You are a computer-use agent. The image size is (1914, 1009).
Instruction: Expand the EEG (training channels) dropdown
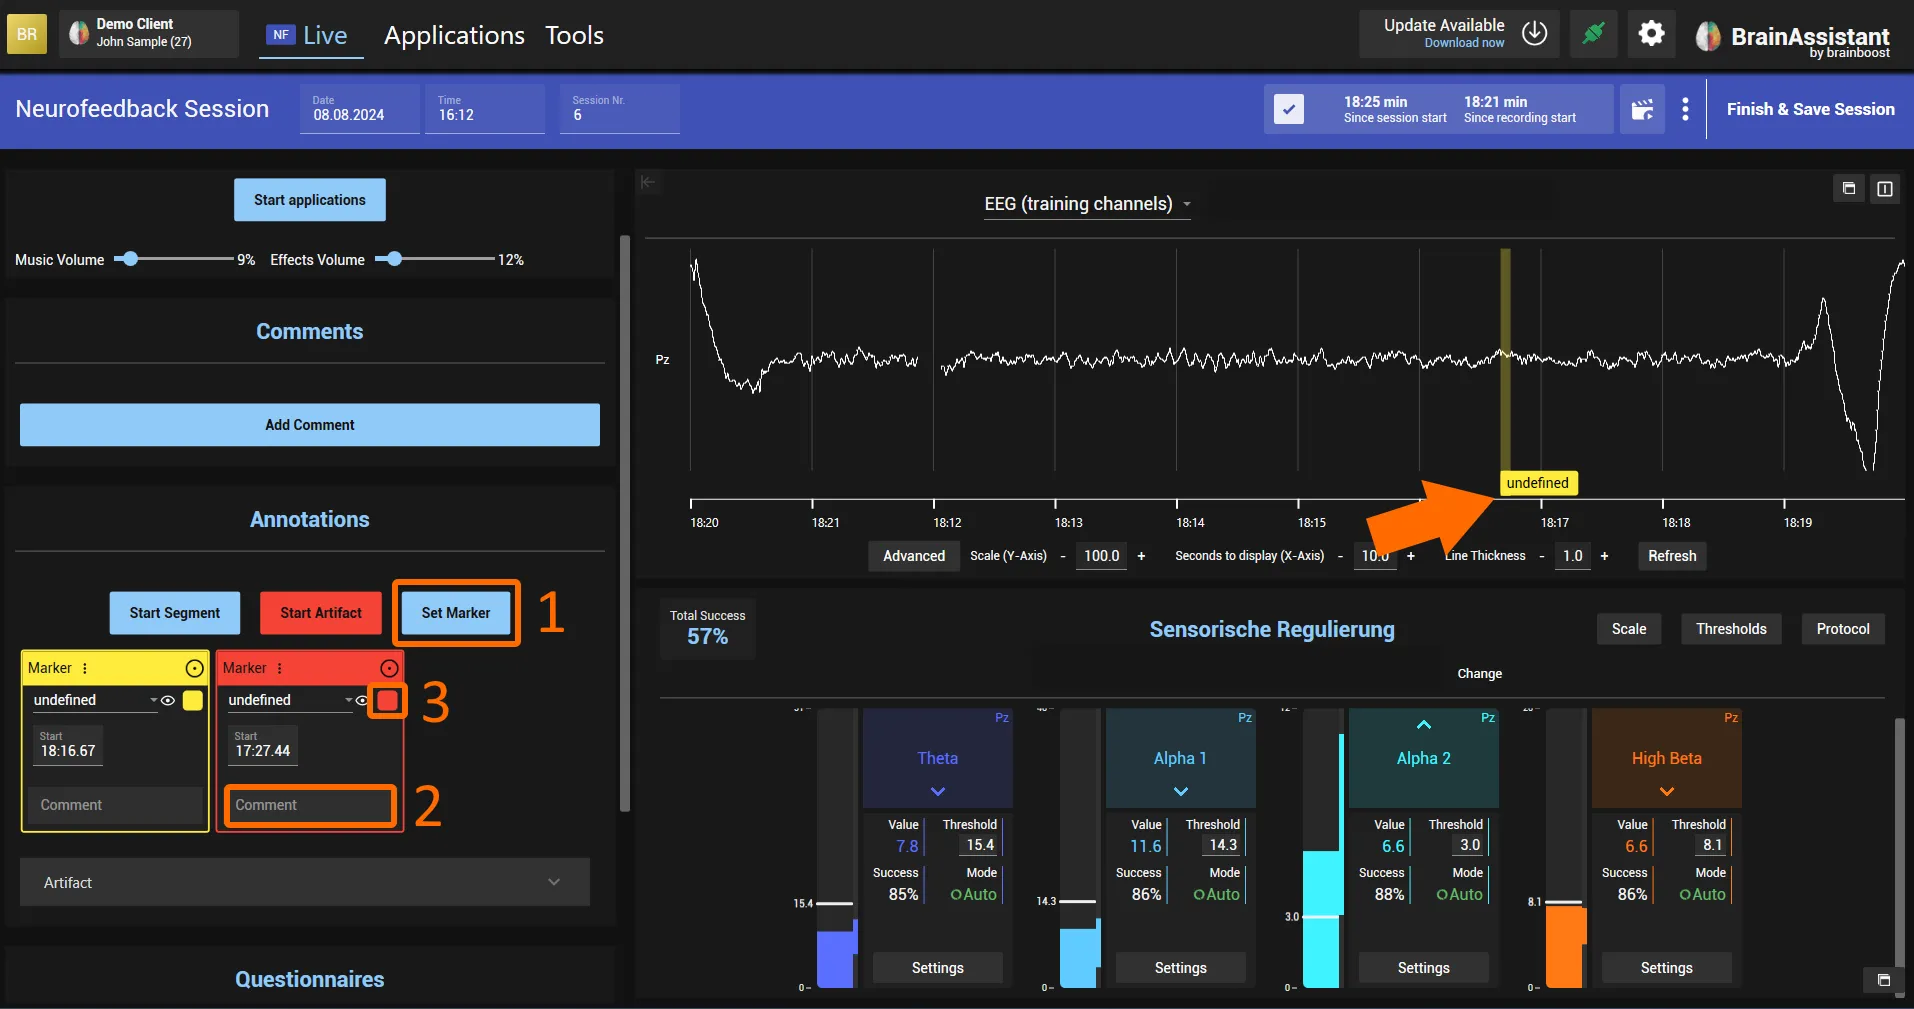[x=1087, y=204]
